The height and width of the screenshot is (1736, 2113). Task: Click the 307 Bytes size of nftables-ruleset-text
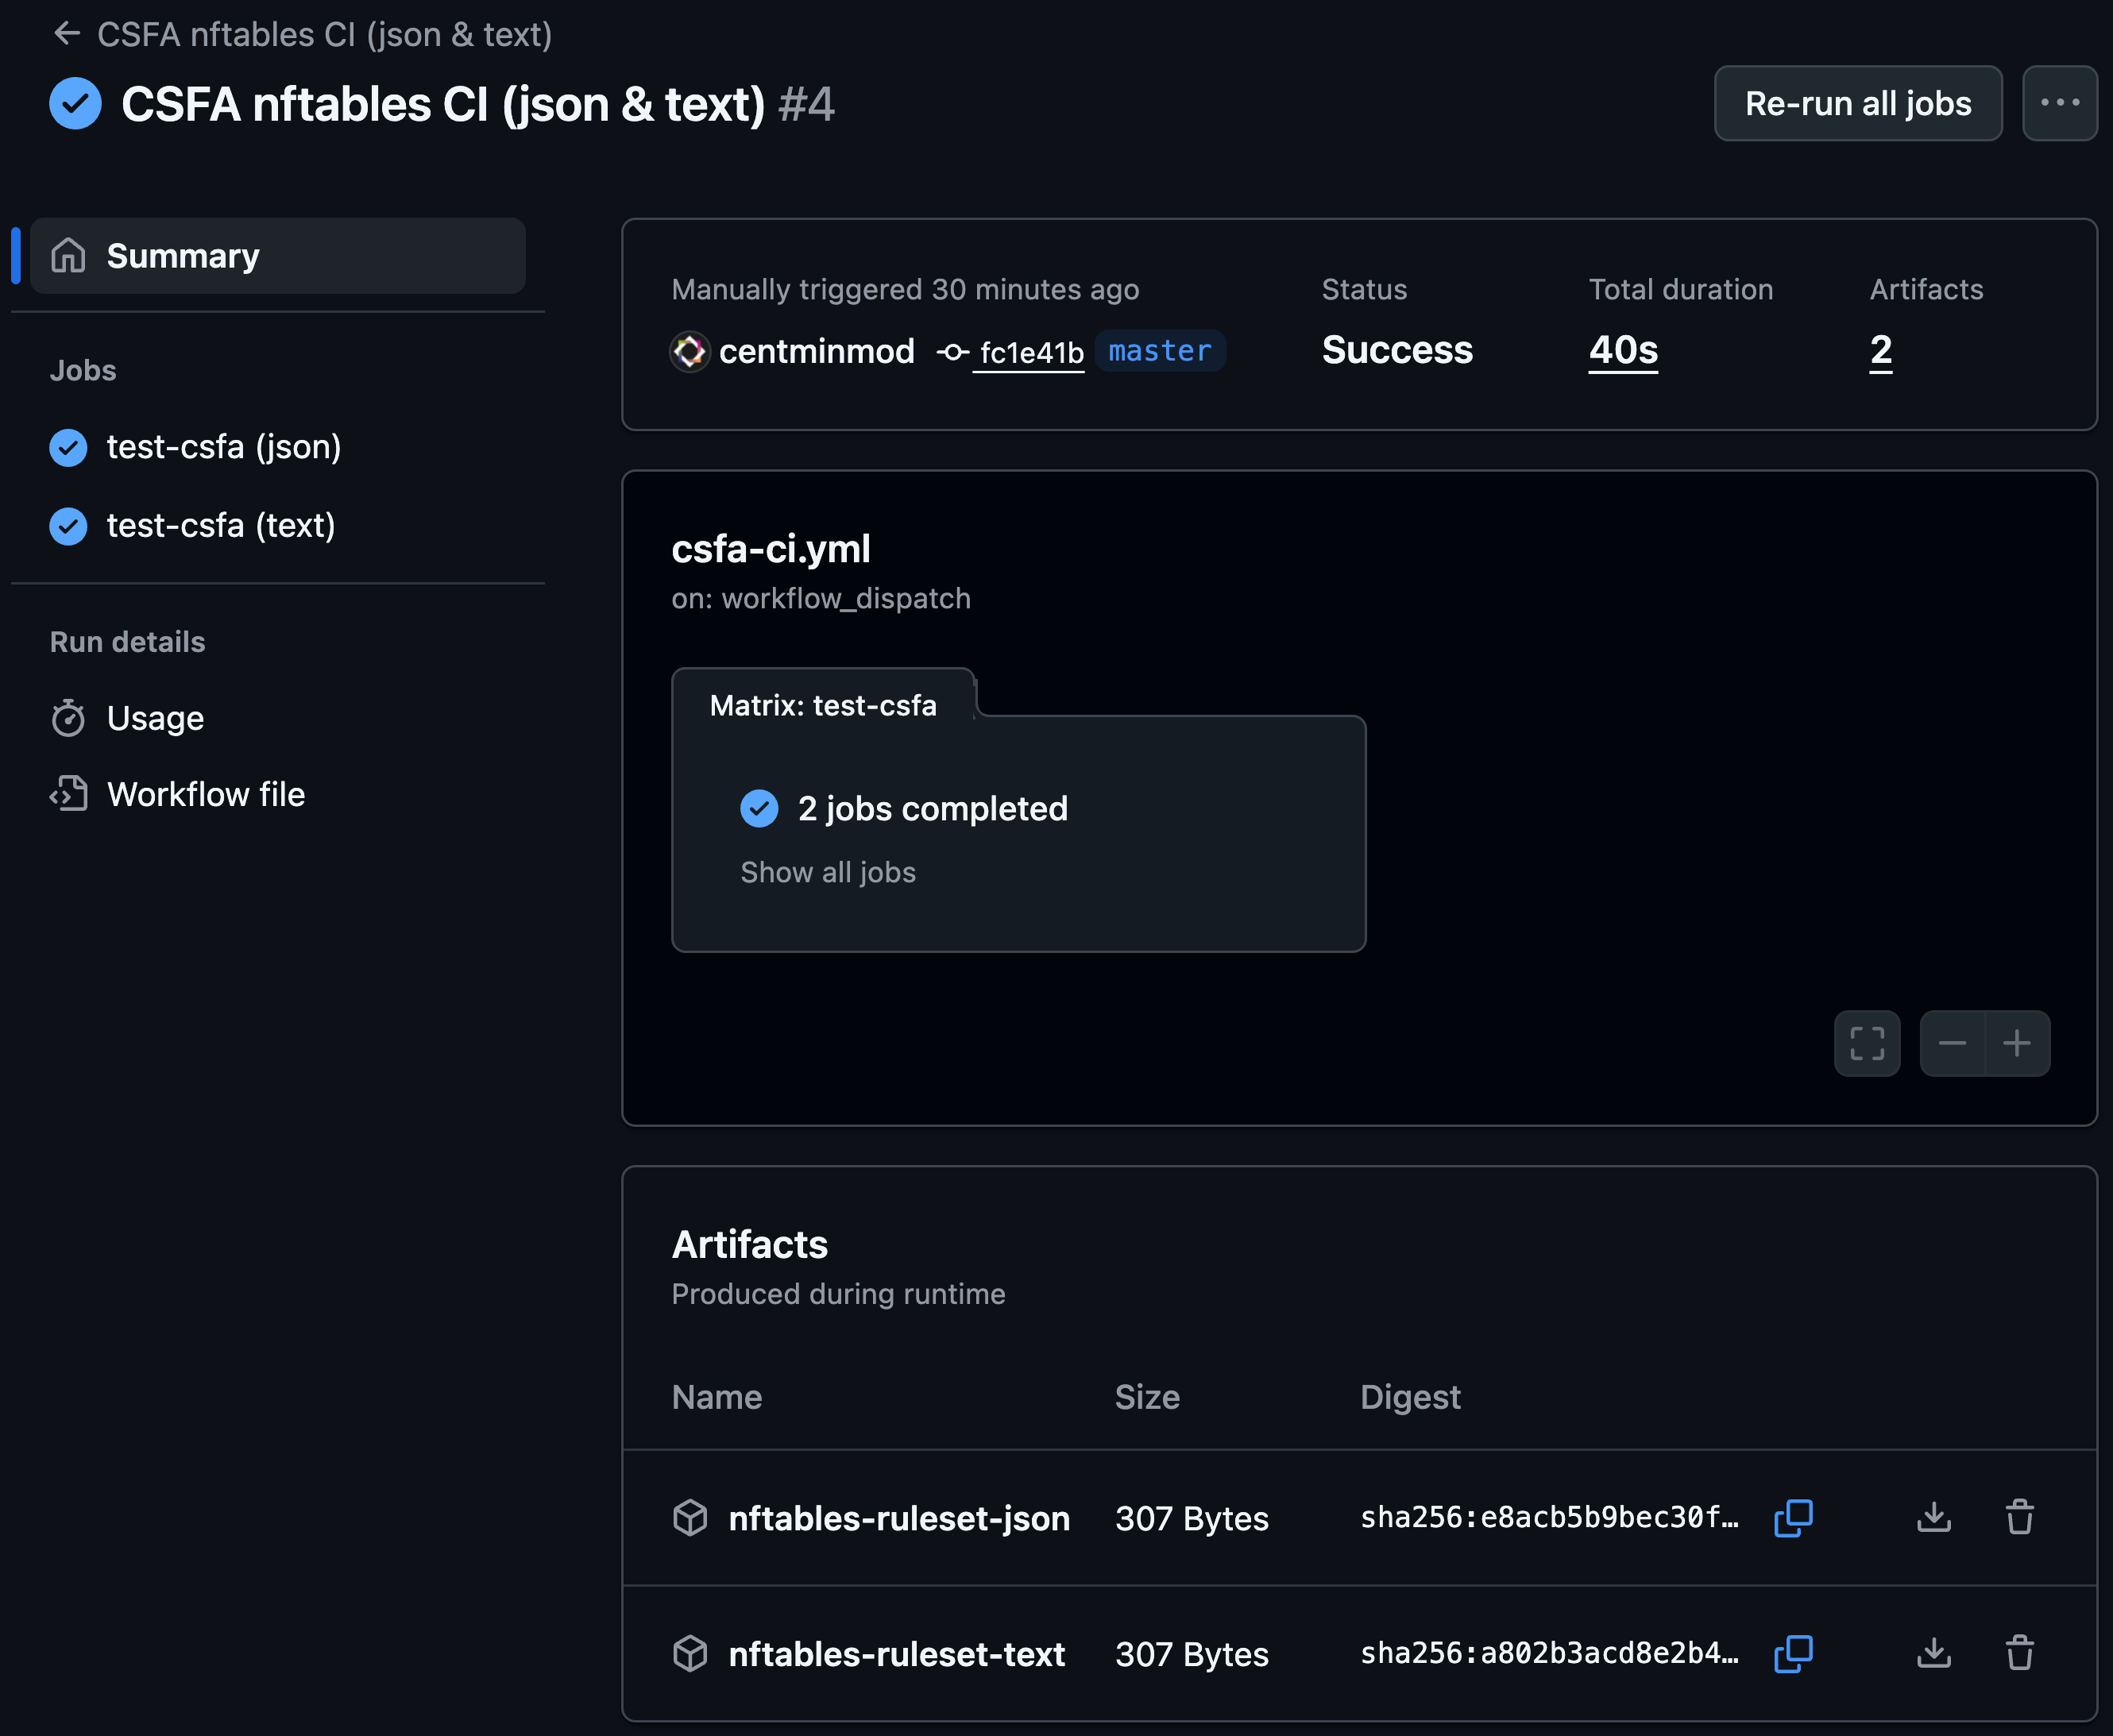(1192, 1654)
